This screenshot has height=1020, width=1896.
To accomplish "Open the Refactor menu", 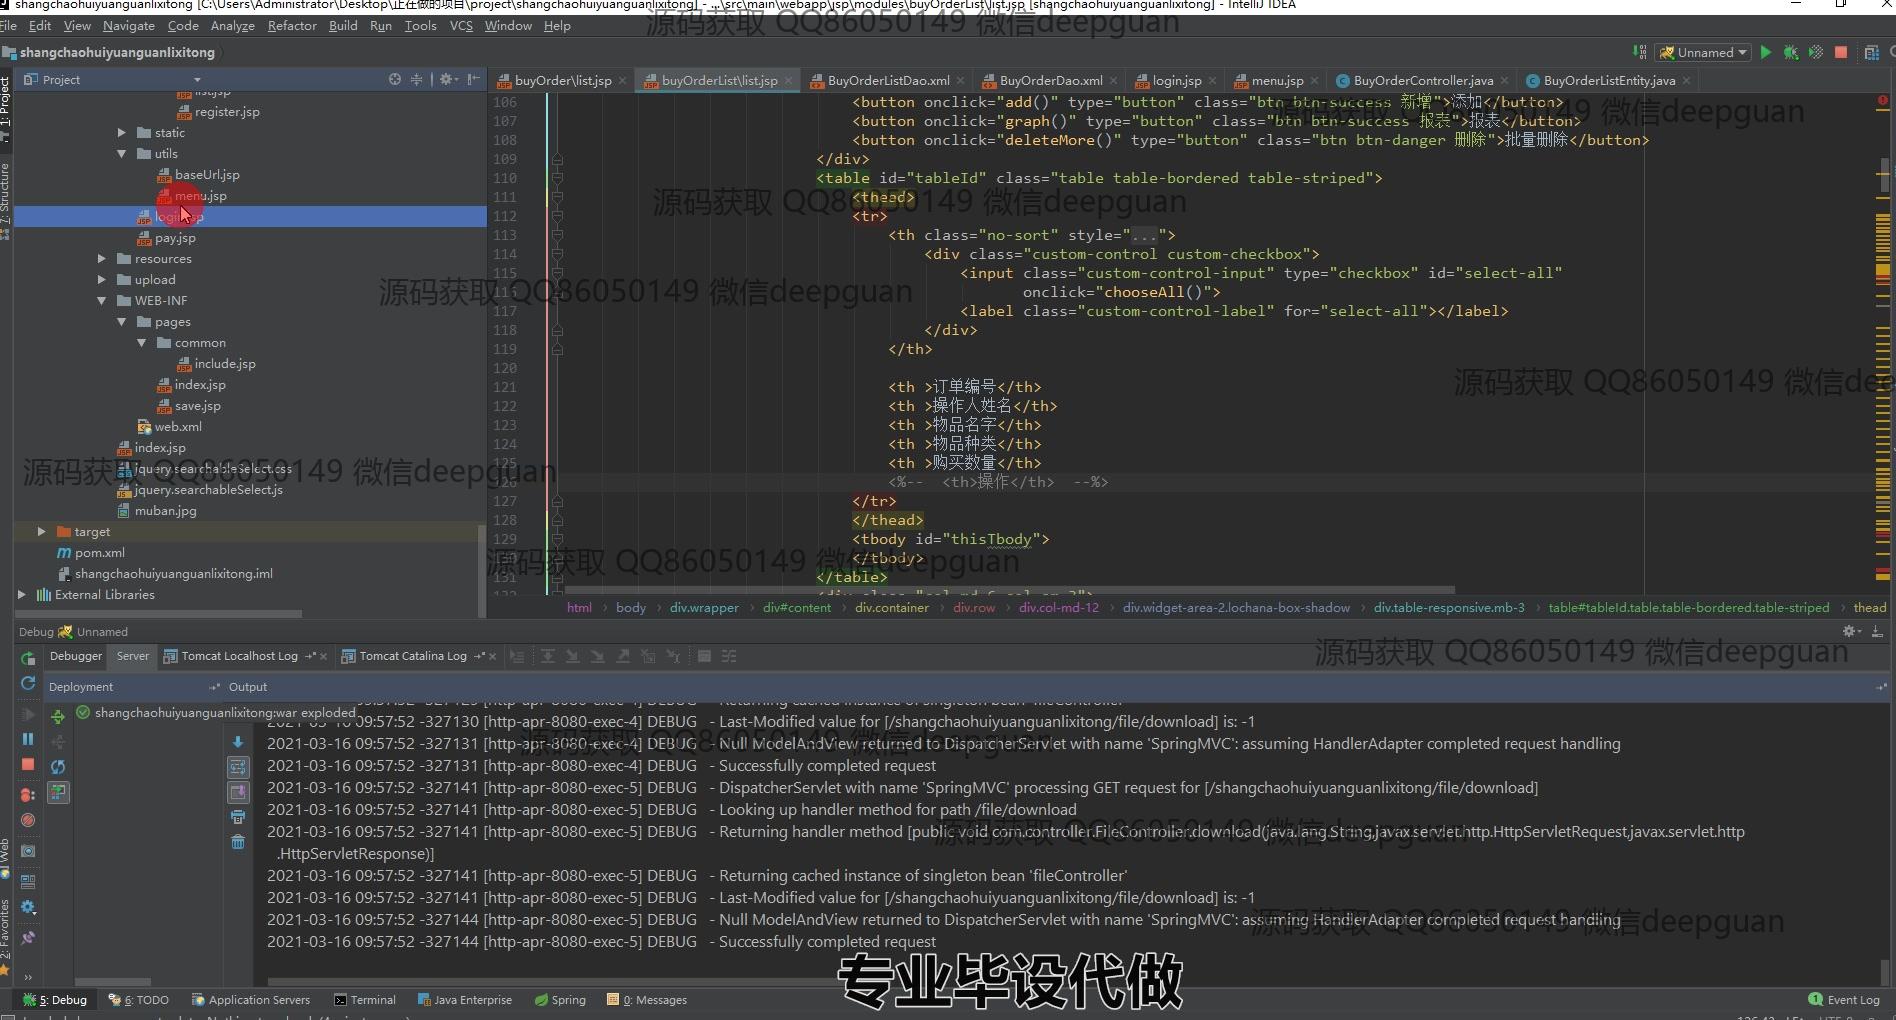I will (291, 26).
